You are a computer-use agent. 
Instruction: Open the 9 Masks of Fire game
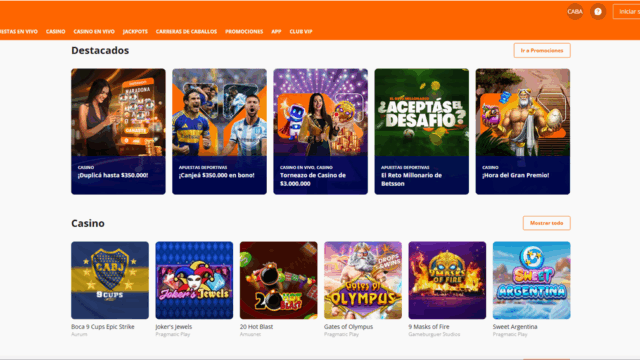pyautogui.click(x=447, y=280)
